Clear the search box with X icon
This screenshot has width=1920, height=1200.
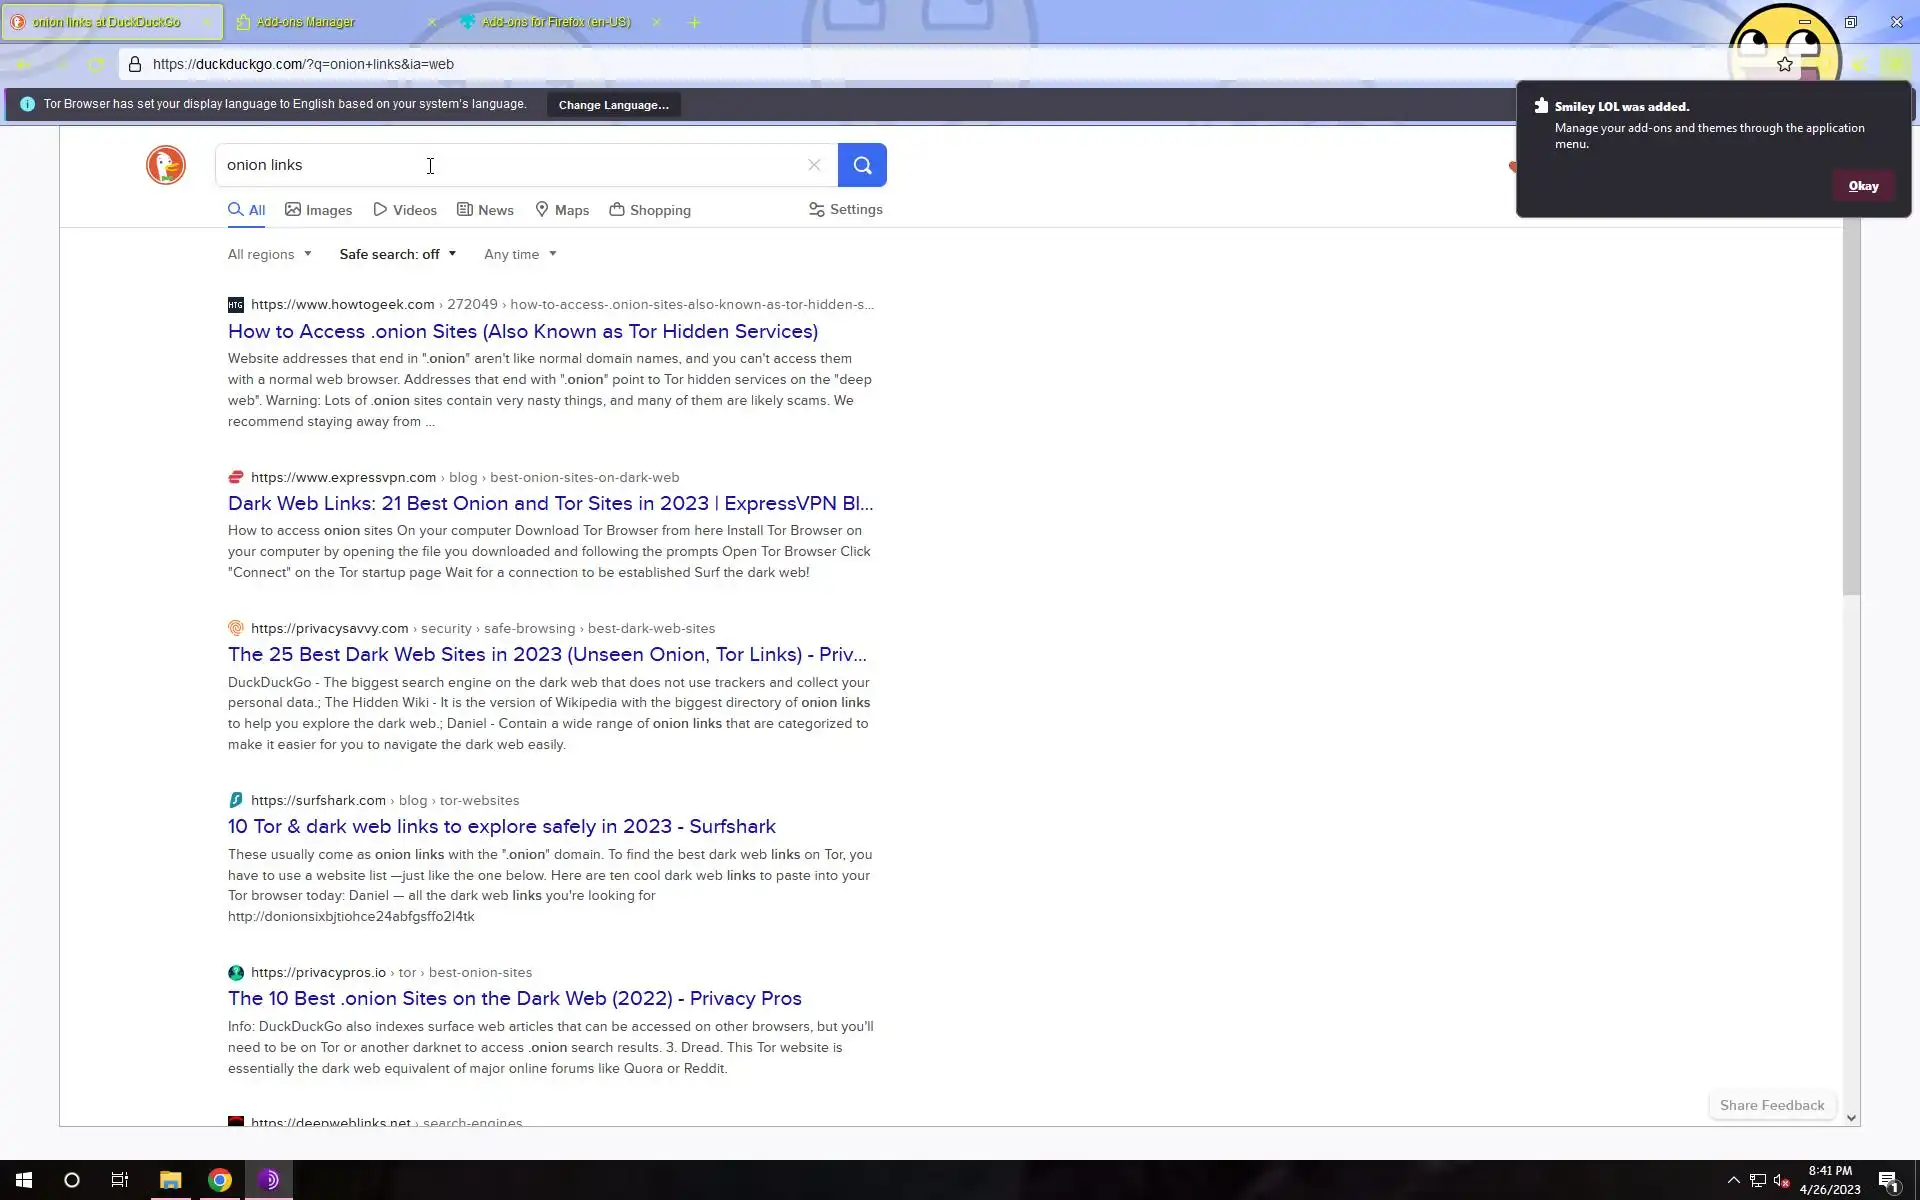click(814, 165)
